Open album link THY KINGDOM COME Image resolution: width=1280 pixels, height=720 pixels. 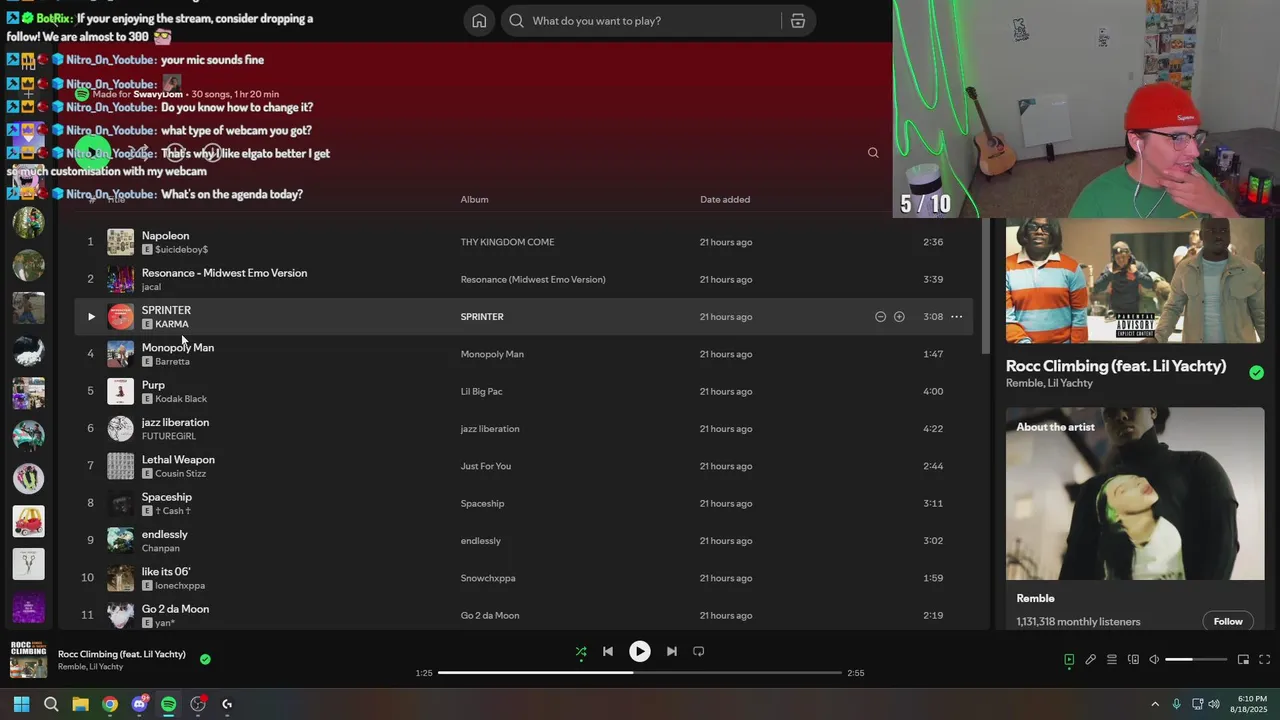click(x=507, y=242)
